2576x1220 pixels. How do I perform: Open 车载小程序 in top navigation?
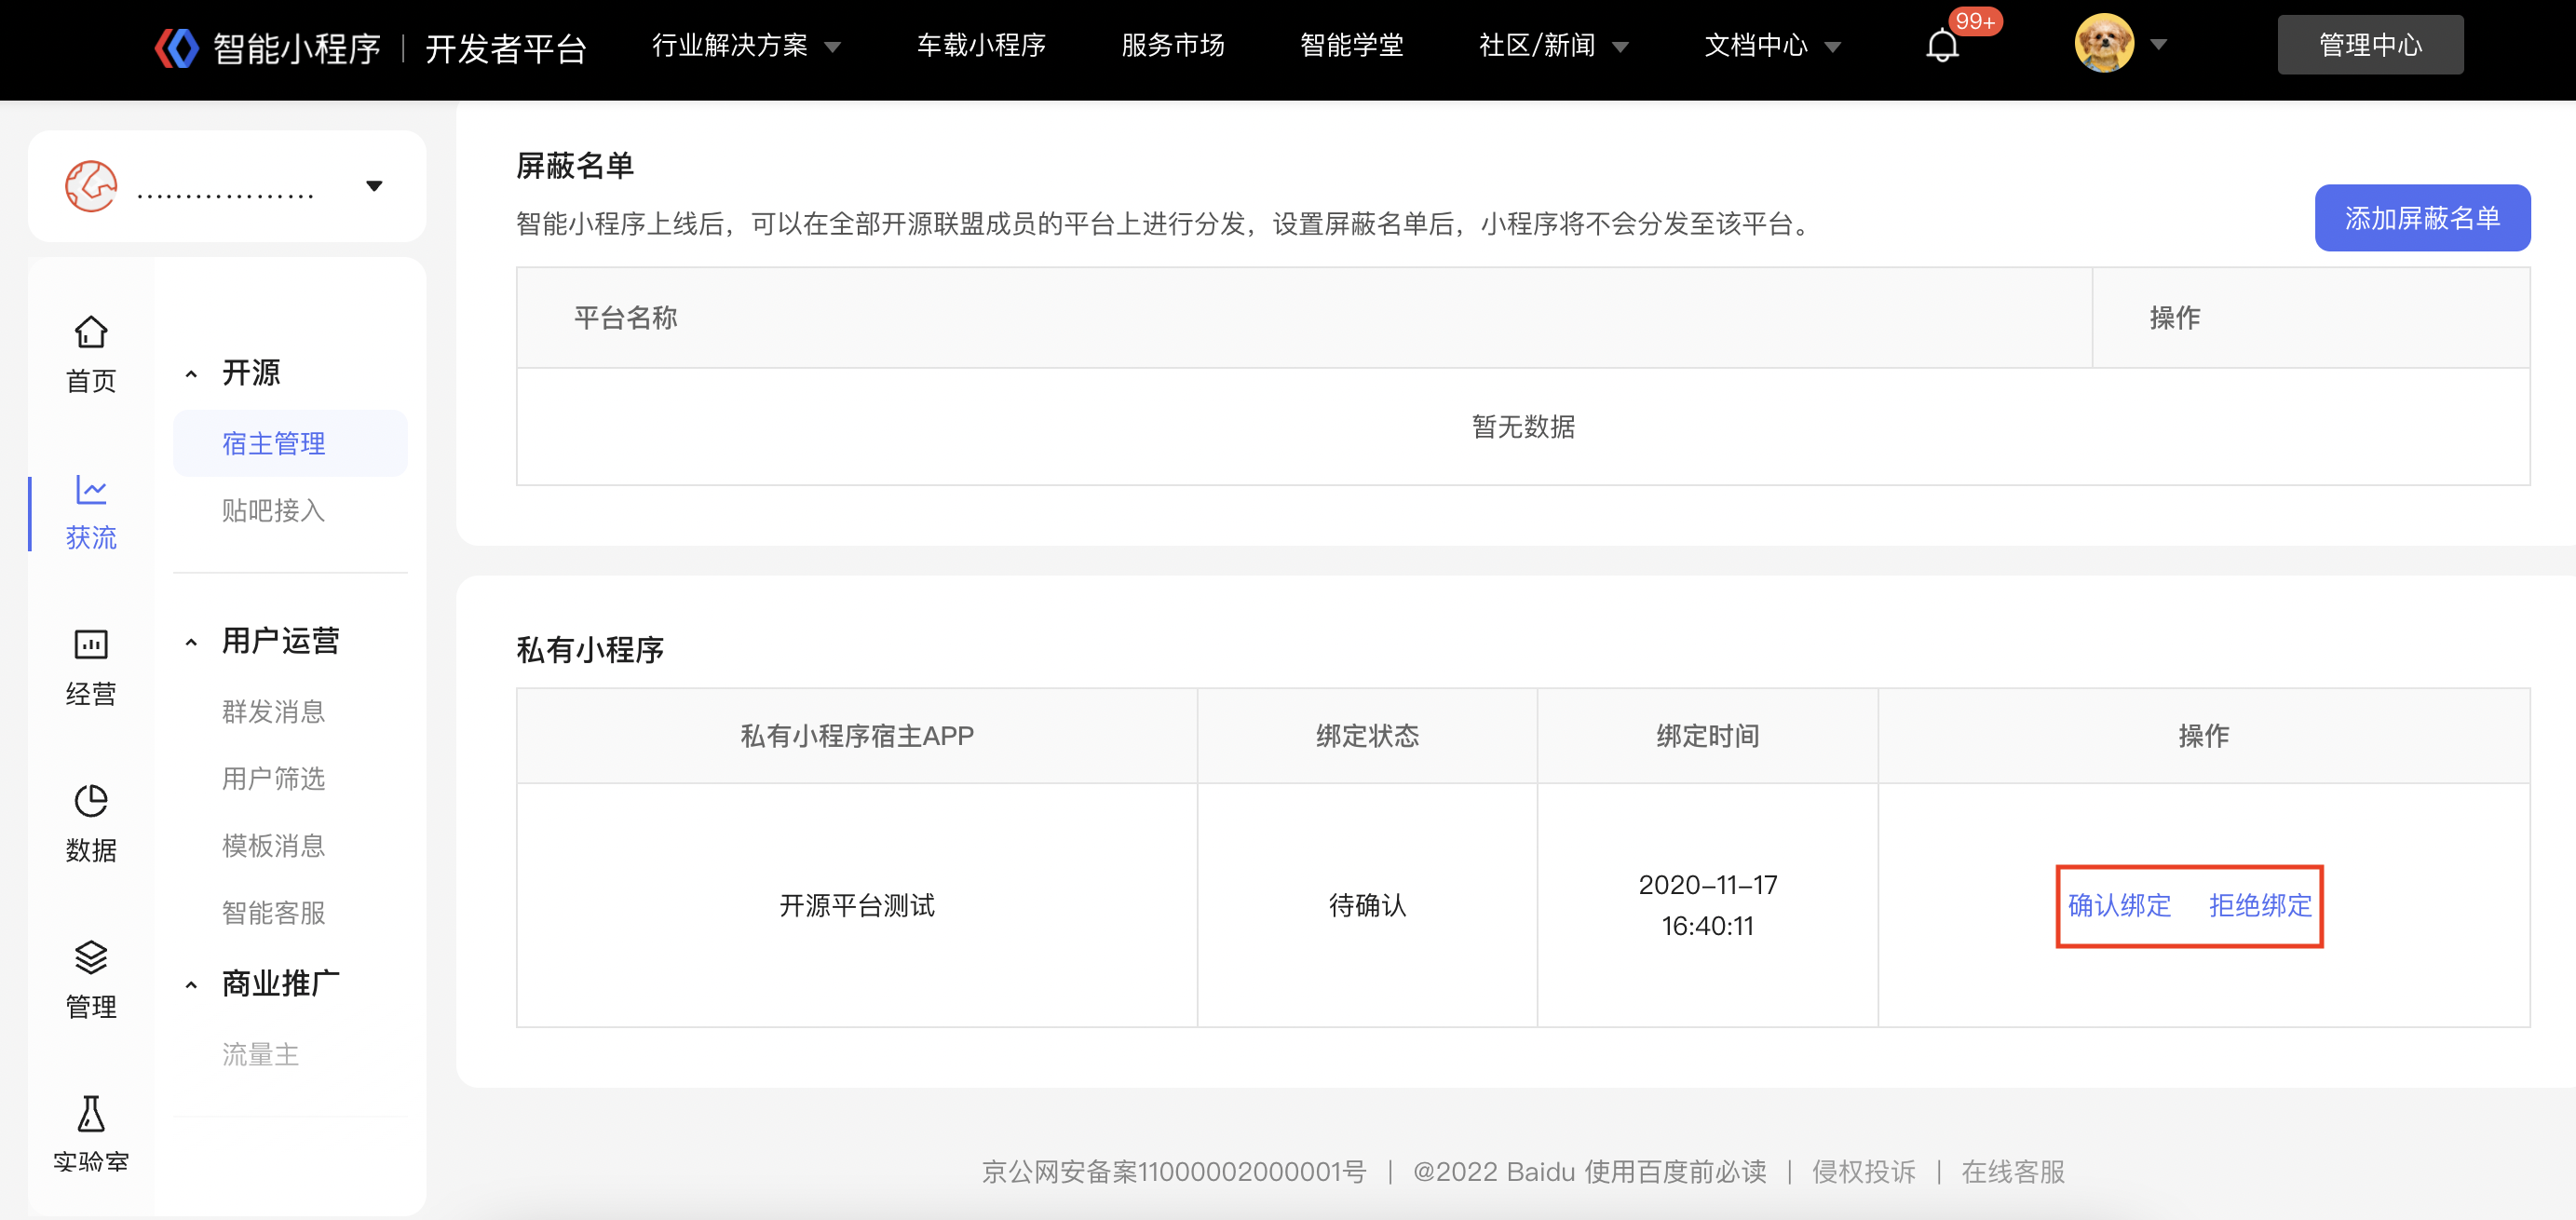981,46
